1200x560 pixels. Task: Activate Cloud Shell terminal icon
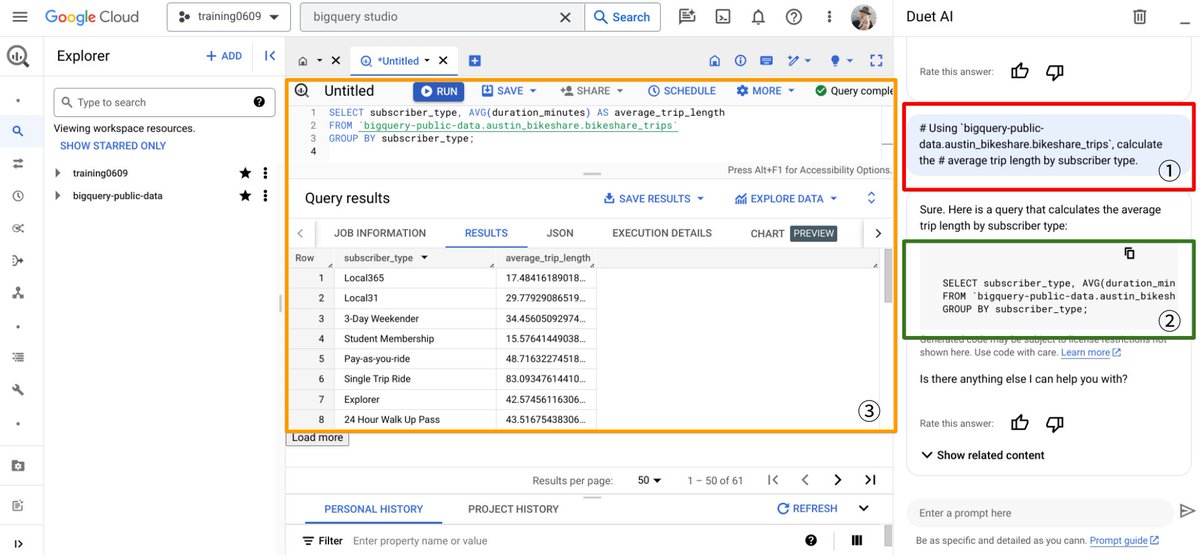723,17
